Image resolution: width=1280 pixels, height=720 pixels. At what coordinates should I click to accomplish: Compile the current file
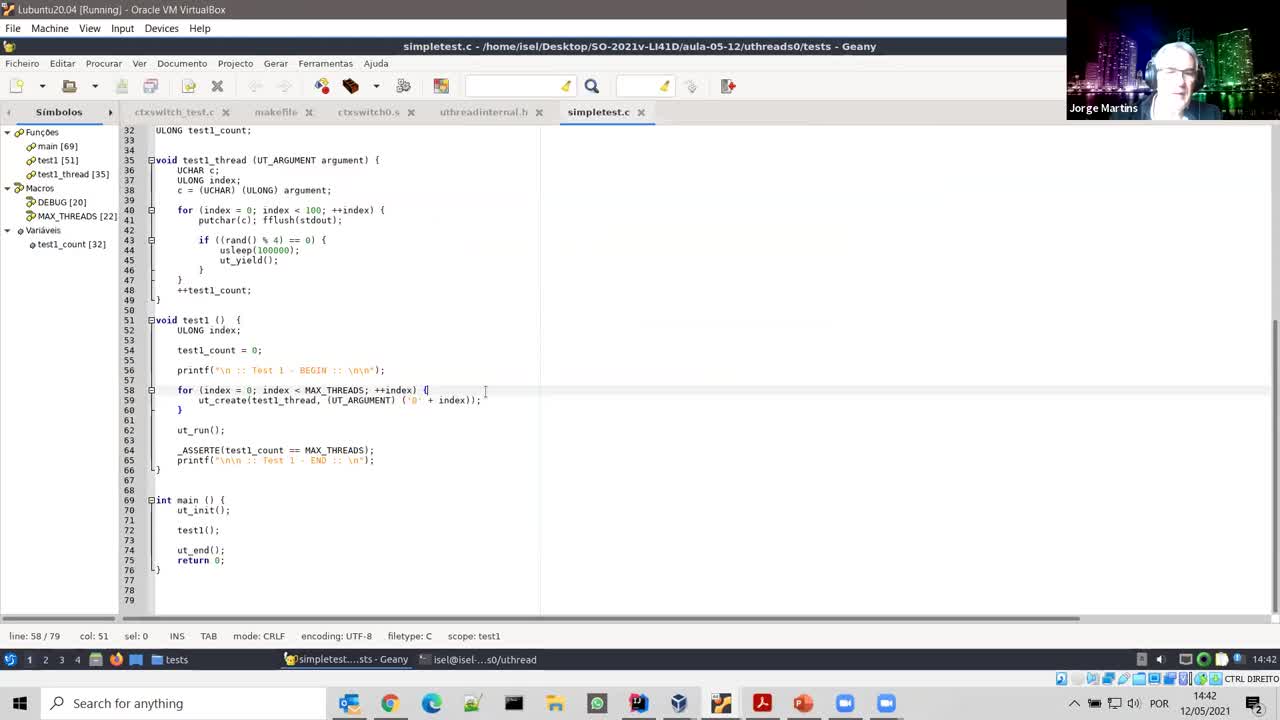(321, 86)
